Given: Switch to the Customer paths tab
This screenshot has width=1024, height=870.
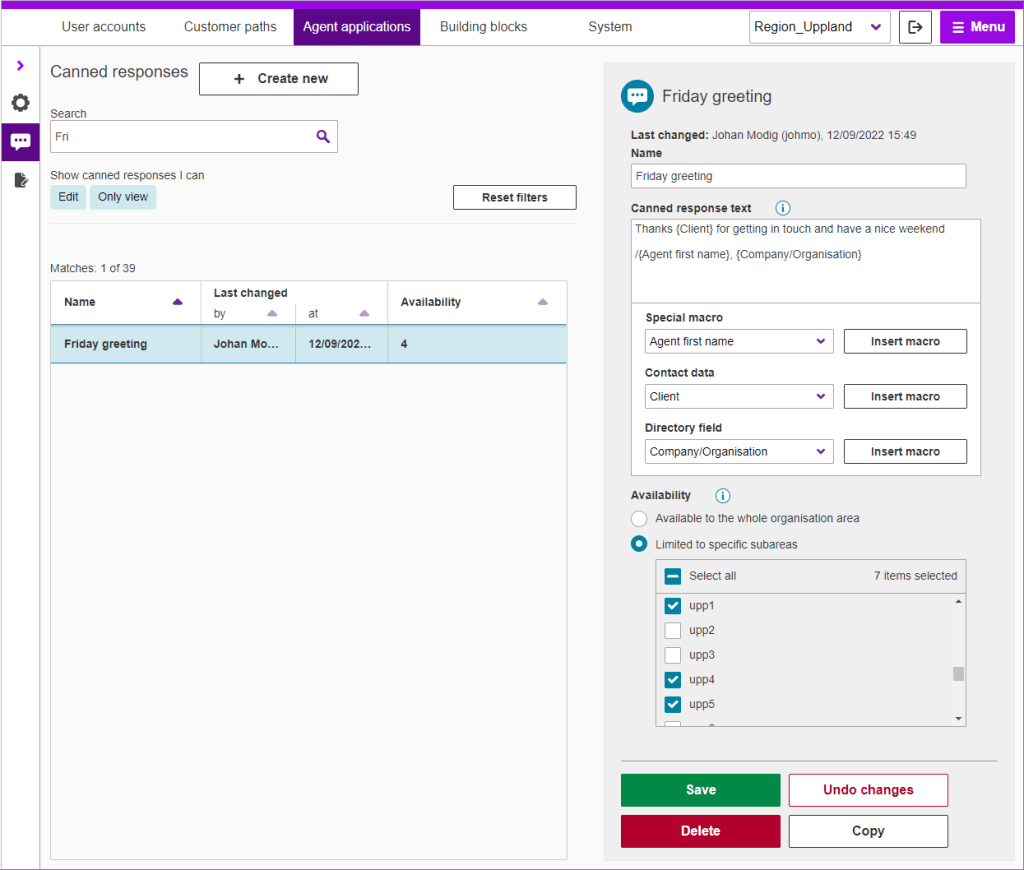Looking at the screenshot, I should (x=230, y=27).
